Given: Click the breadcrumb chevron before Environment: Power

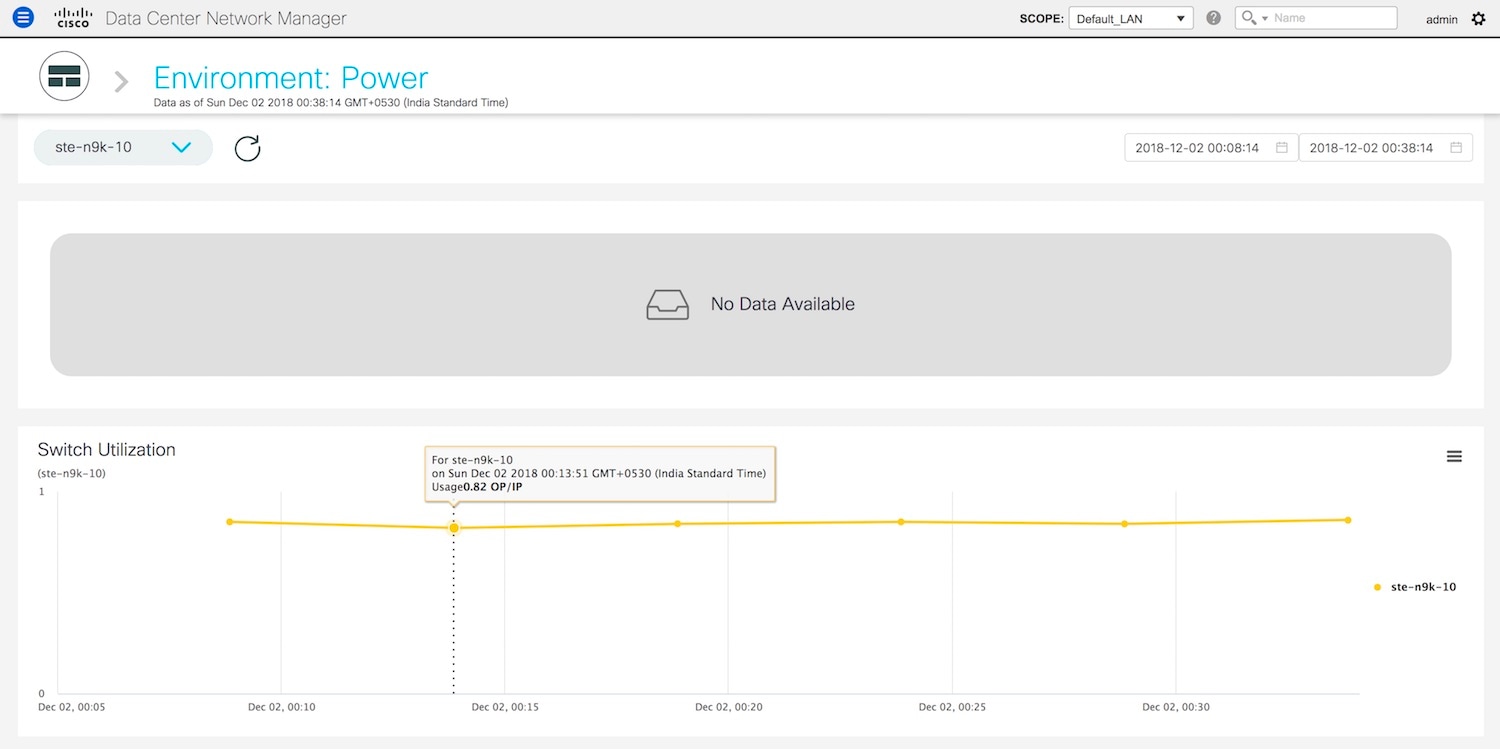Looking at the screenshot, I should pyautogui.click(x=122, y=81).
